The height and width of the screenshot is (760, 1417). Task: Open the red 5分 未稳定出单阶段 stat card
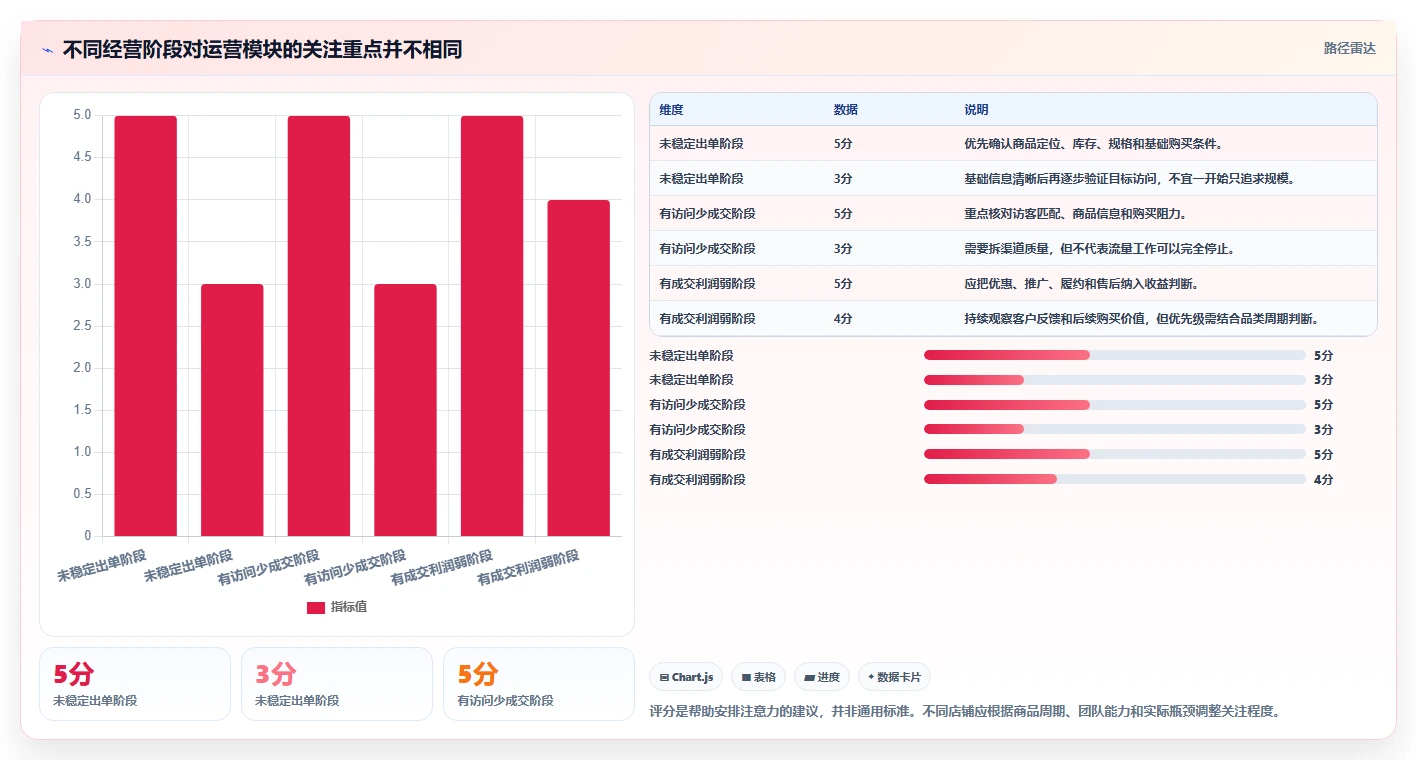[135, 684]
